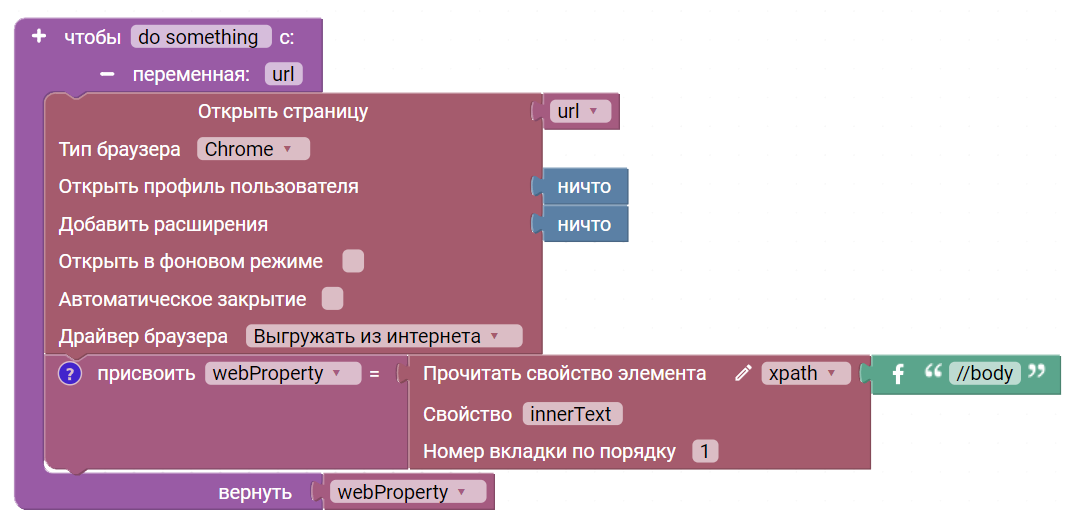This screenshot has width=1073, height=525.
Task: Edit the tab number field '1'
Action: tap(706, 452)
